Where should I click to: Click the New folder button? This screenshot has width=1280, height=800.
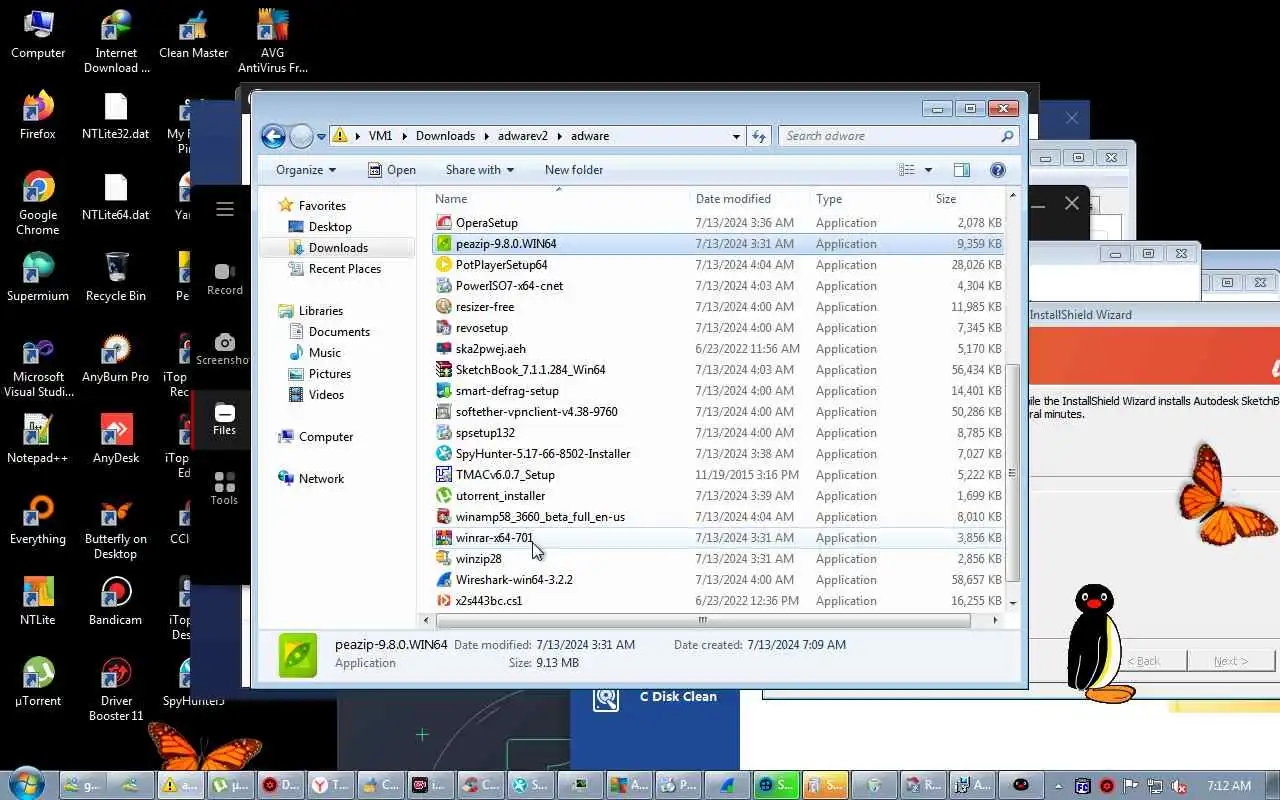click(574, 170)
